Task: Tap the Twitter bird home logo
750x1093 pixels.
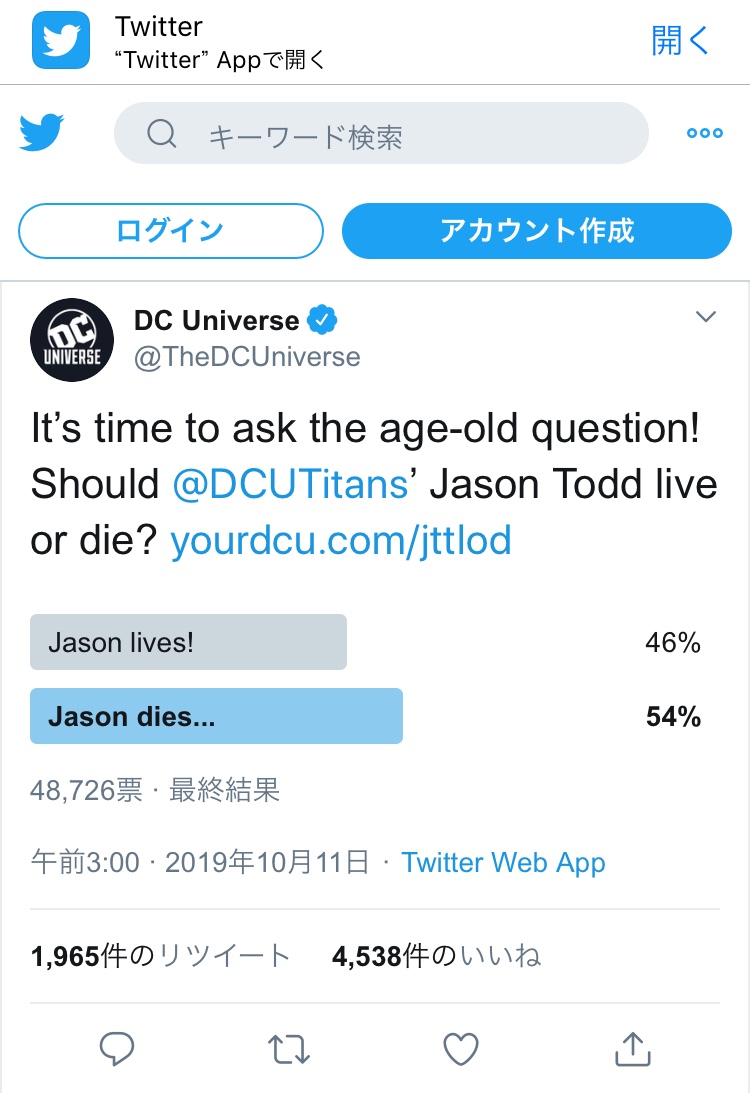Action: [x=42, y=133]
